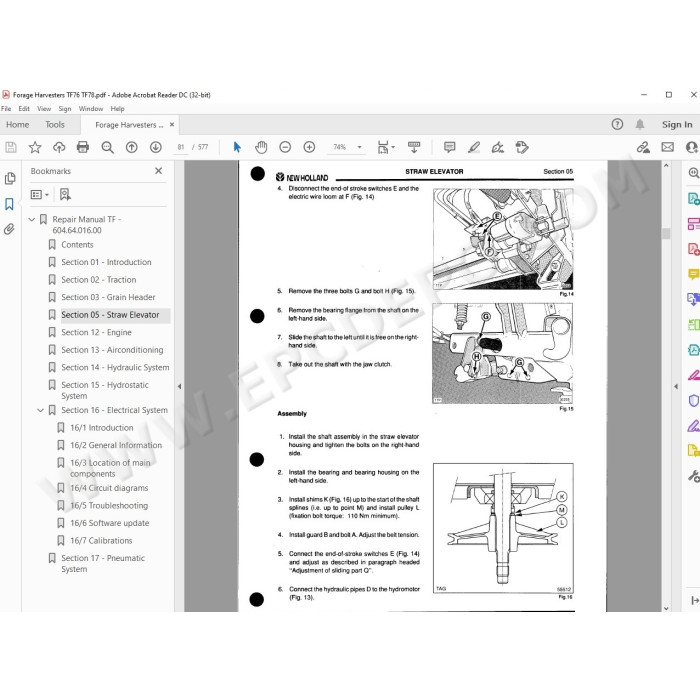Open 16/4 Circuit diagrams bookmark
700x700 pixels.
109,488
